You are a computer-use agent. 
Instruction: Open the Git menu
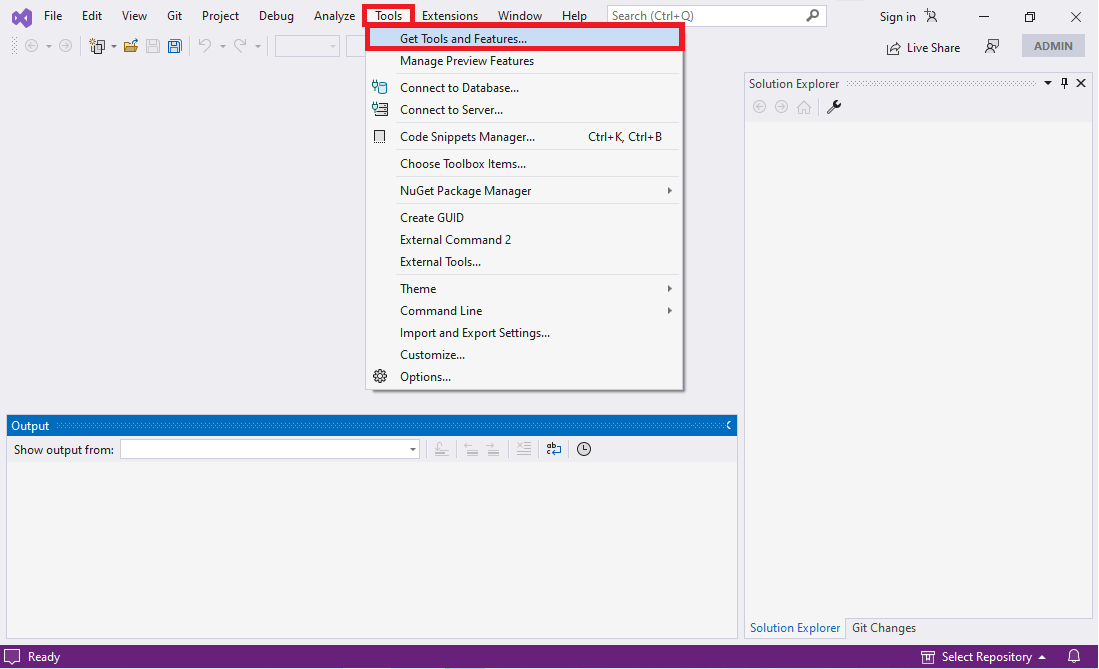175,15
